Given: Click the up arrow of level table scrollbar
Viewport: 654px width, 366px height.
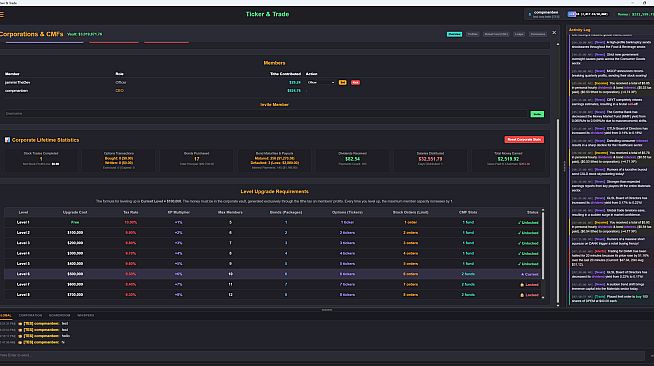Looking at the screenshot, I should tap(543, 211).
